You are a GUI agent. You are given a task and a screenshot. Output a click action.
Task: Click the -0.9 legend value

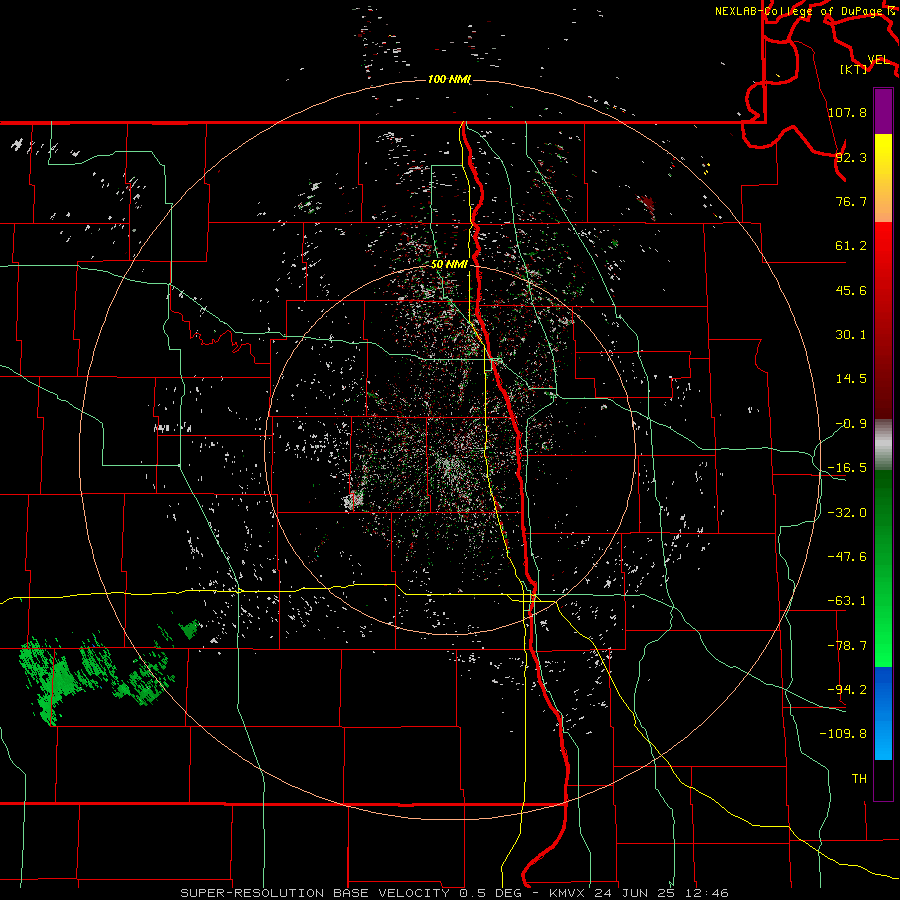coord(851,424)
